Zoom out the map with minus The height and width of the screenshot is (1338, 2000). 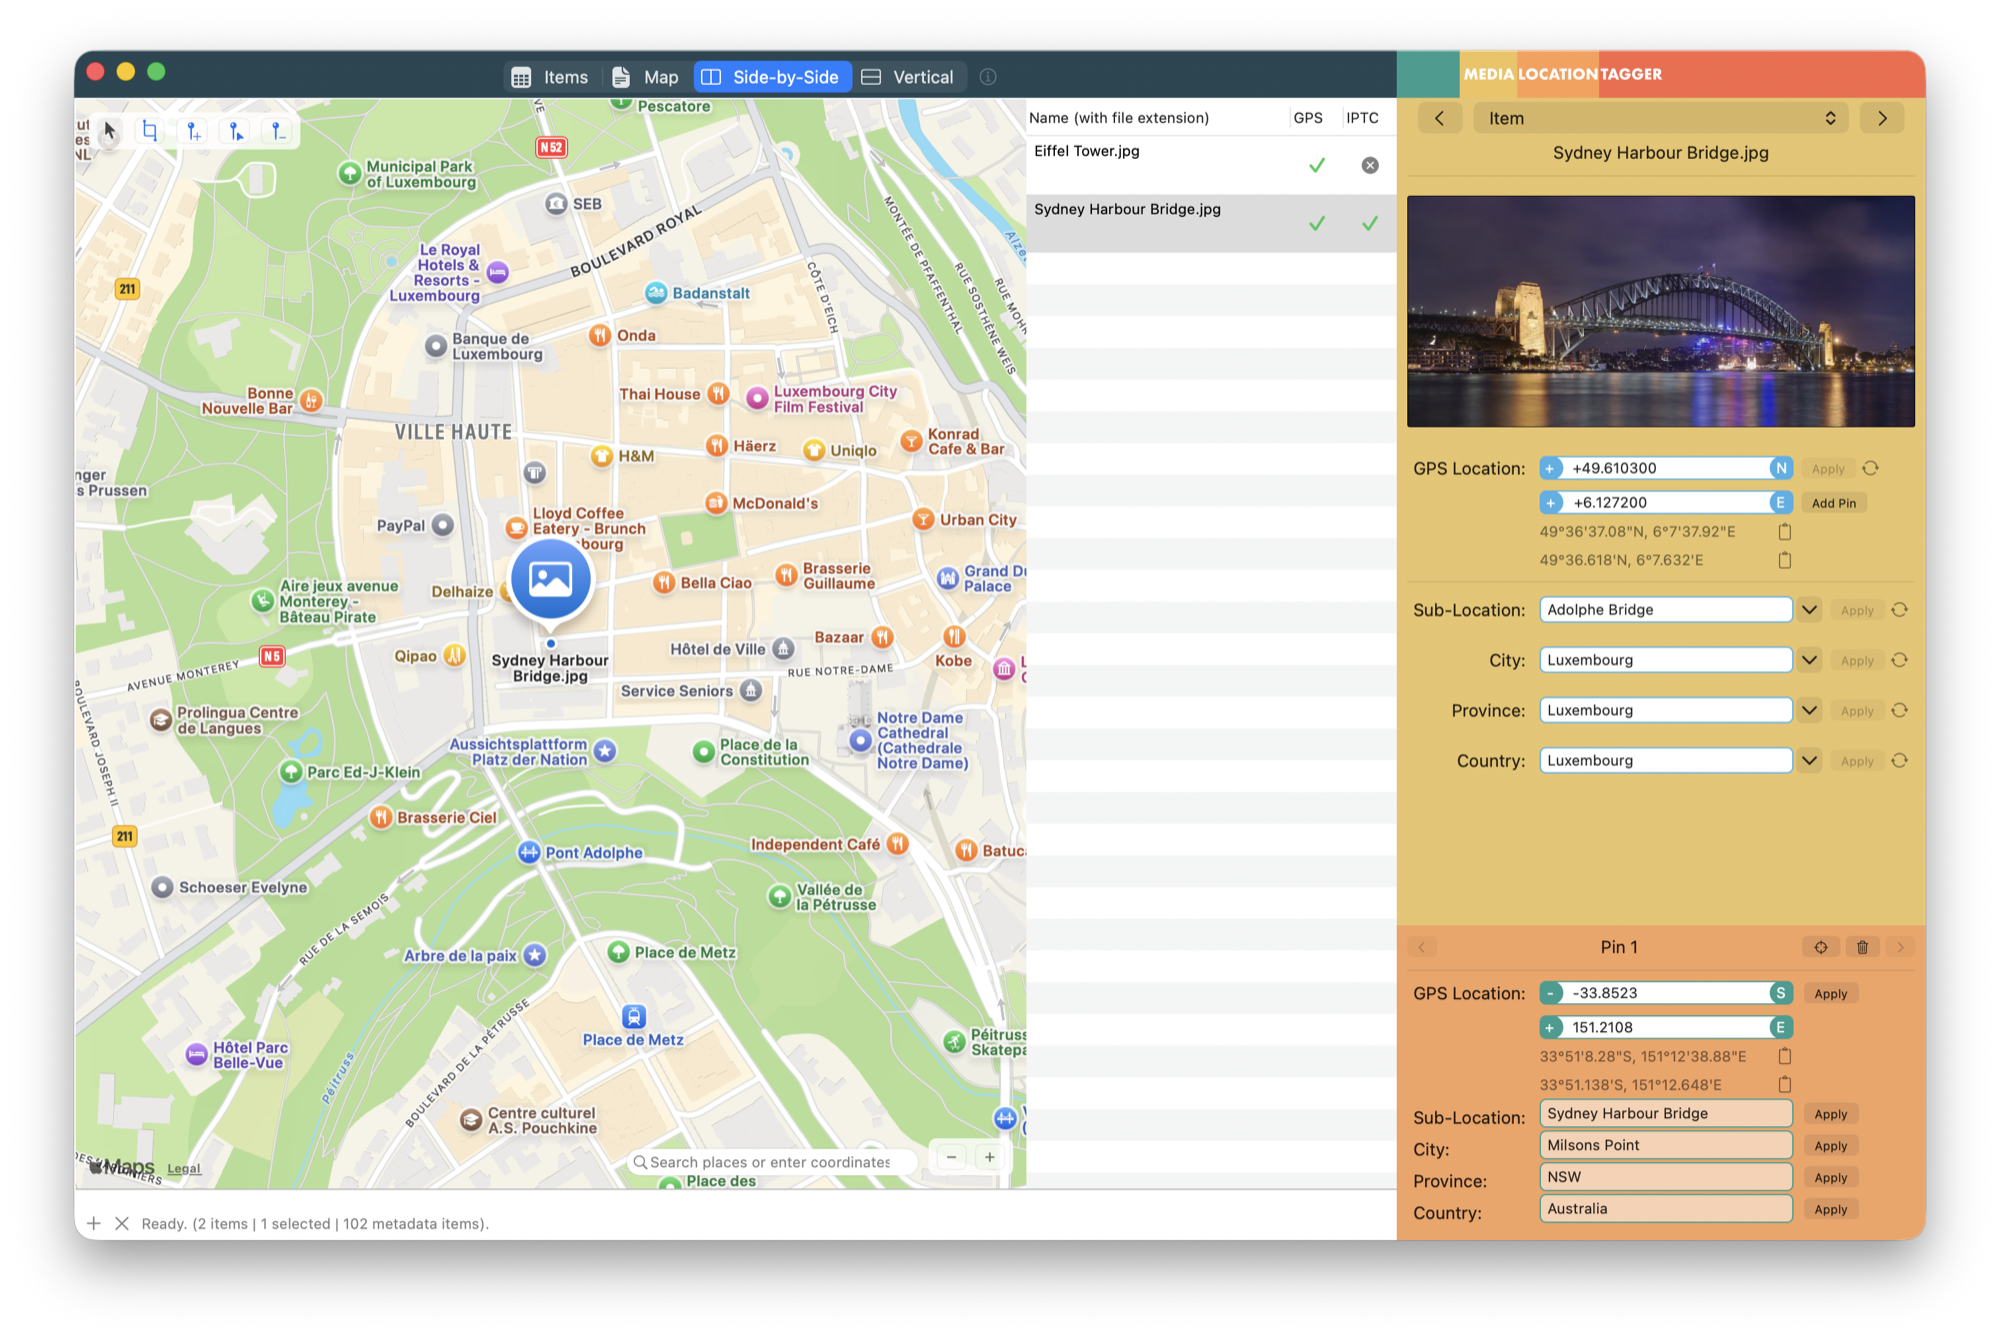(x=951, y=1157)
